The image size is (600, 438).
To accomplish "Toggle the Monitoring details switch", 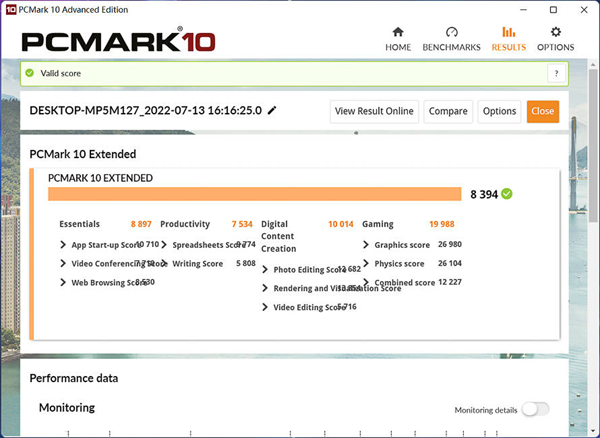I will click(x=535, y=409).
